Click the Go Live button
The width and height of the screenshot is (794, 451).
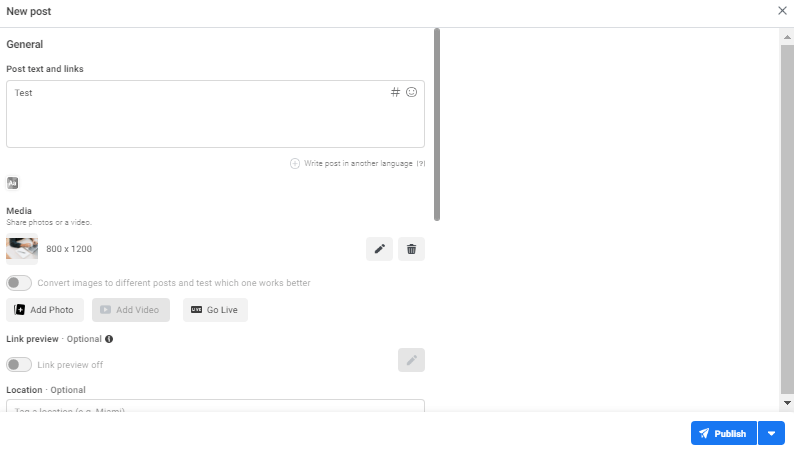click(x=215, y=310)
